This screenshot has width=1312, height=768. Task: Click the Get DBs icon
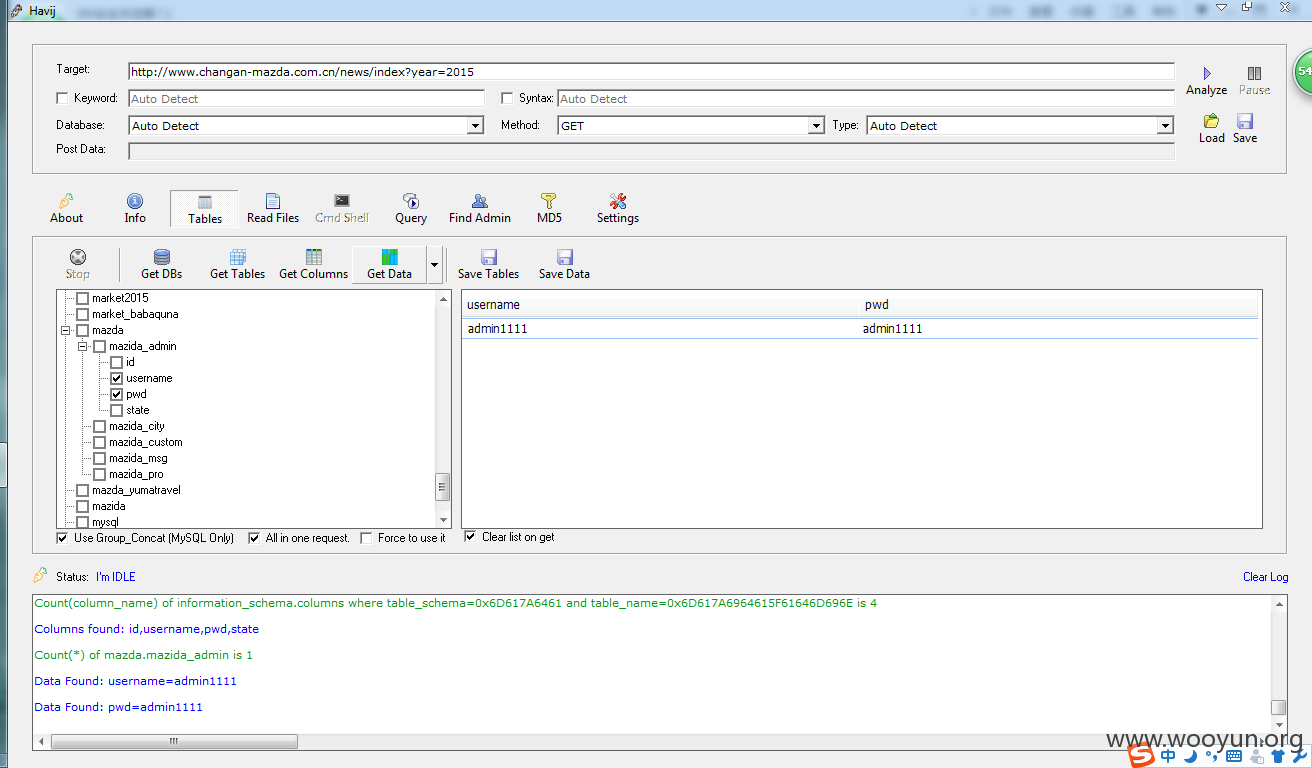click(x=161, y=257)
